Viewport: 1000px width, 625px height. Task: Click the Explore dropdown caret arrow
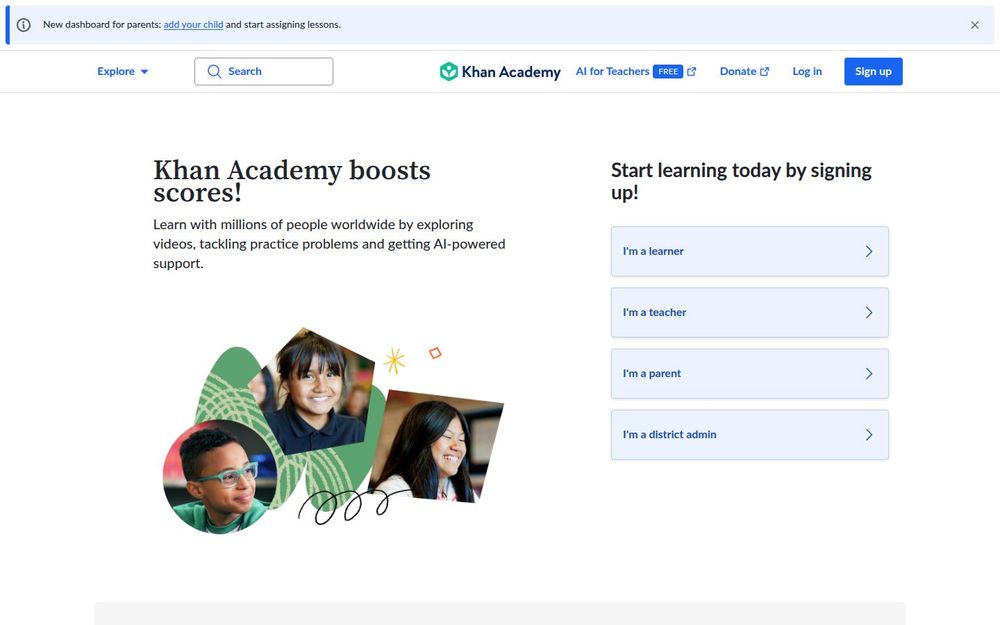point(144,71)
